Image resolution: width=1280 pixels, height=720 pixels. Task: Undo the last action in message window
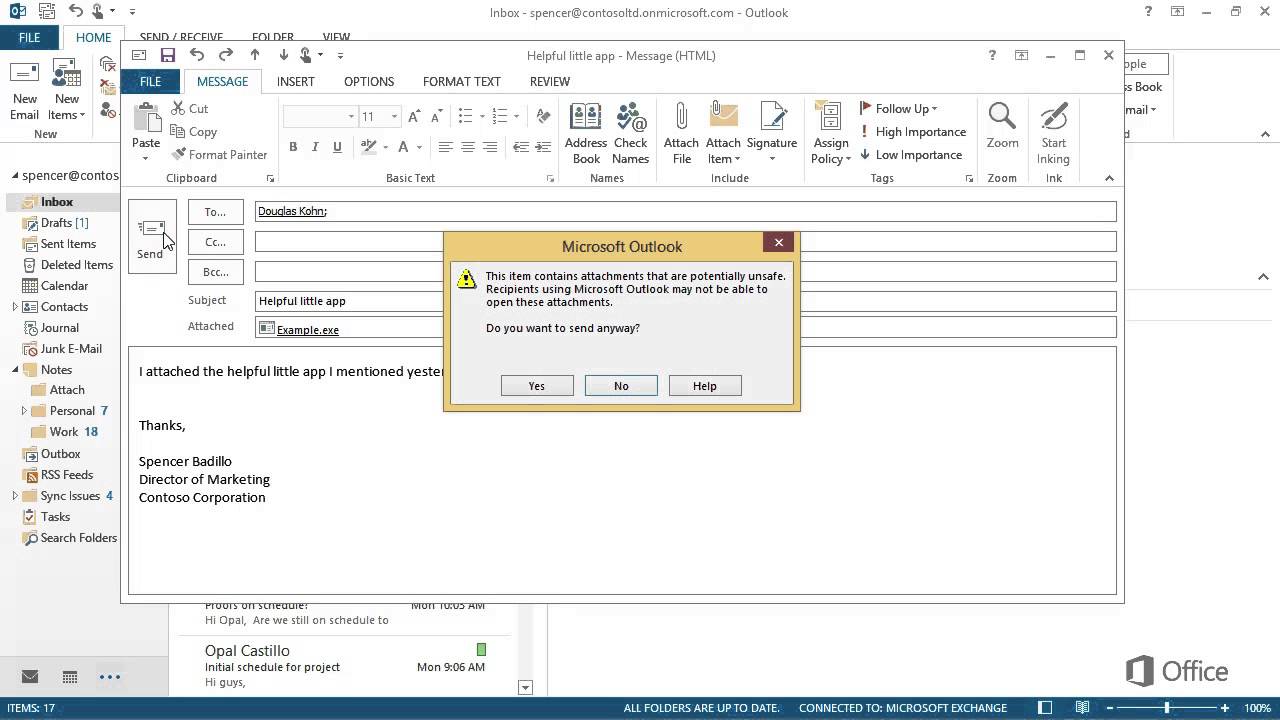[x=197, y=55]
